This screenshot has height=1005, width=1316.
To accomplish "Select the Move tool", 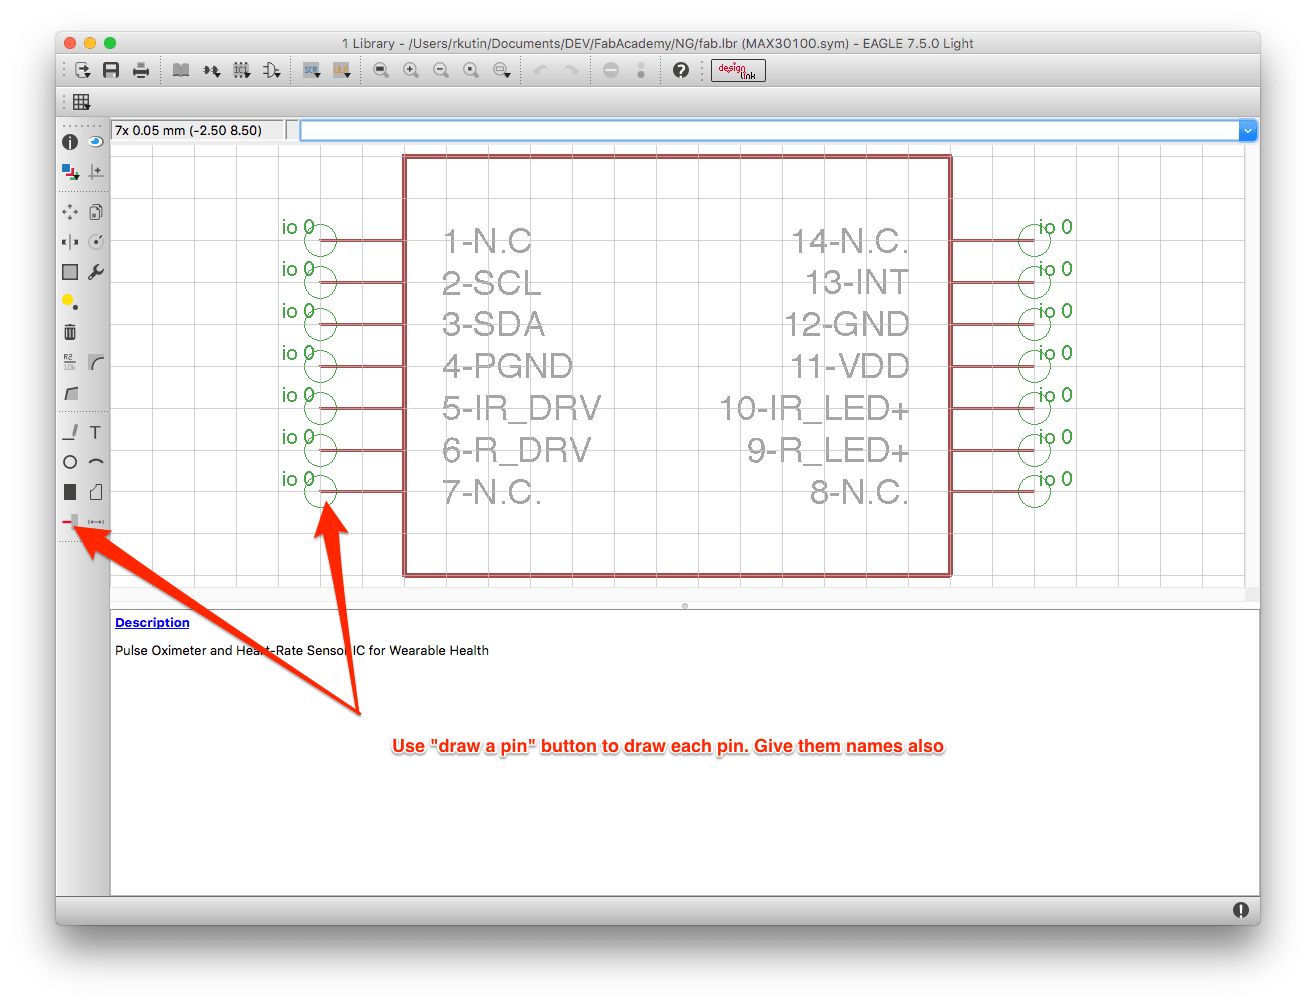I will tap(70, 212).
